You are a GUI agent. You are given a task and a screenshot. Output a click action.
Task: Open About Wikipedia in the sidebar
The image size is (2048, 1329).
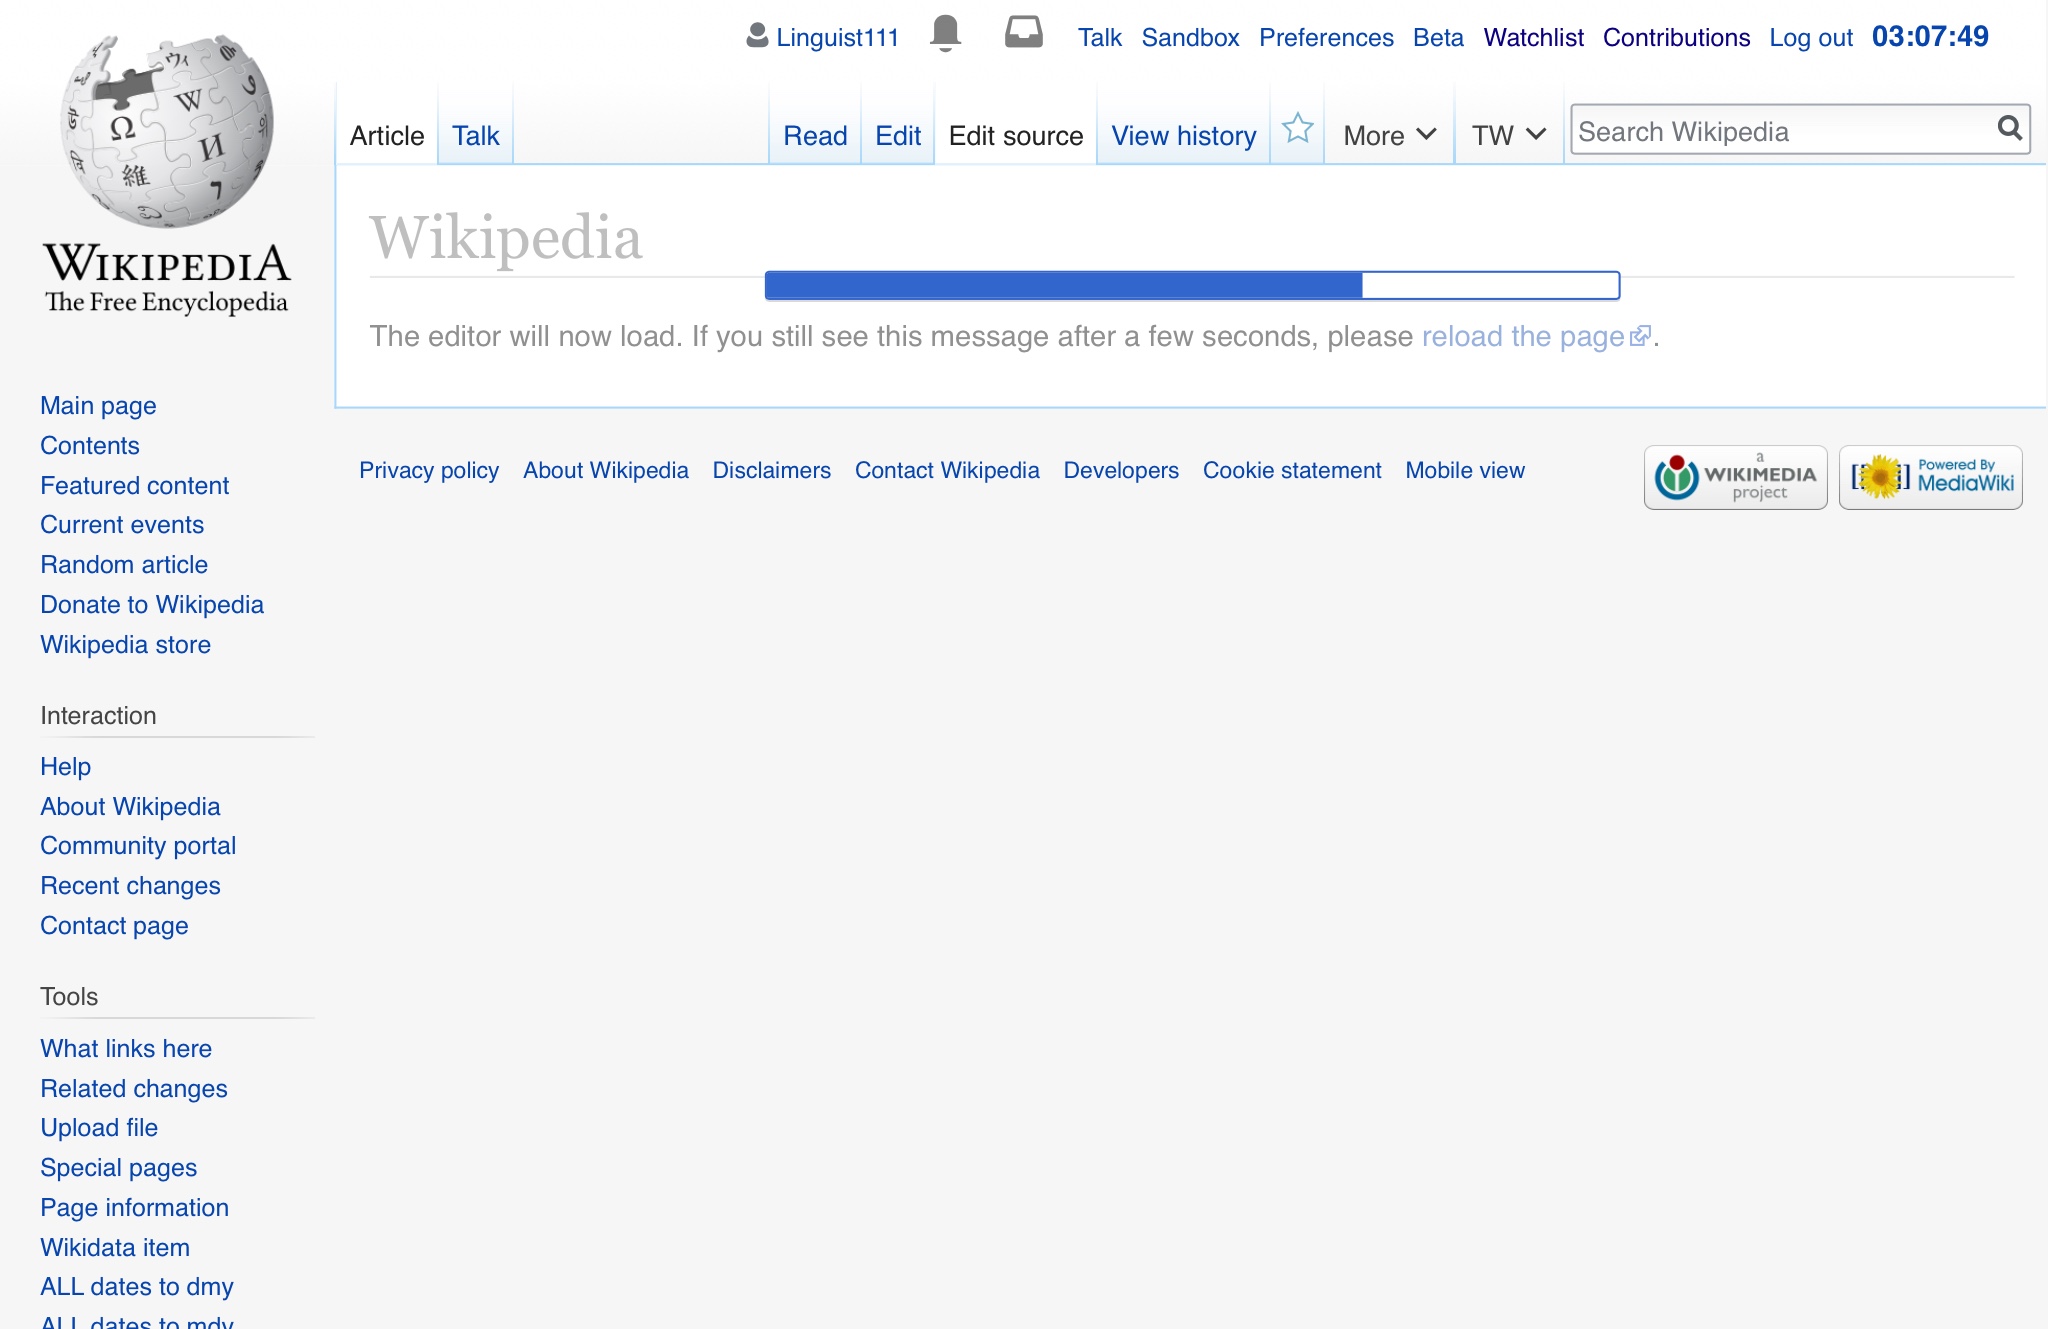[x=130, y=806]
